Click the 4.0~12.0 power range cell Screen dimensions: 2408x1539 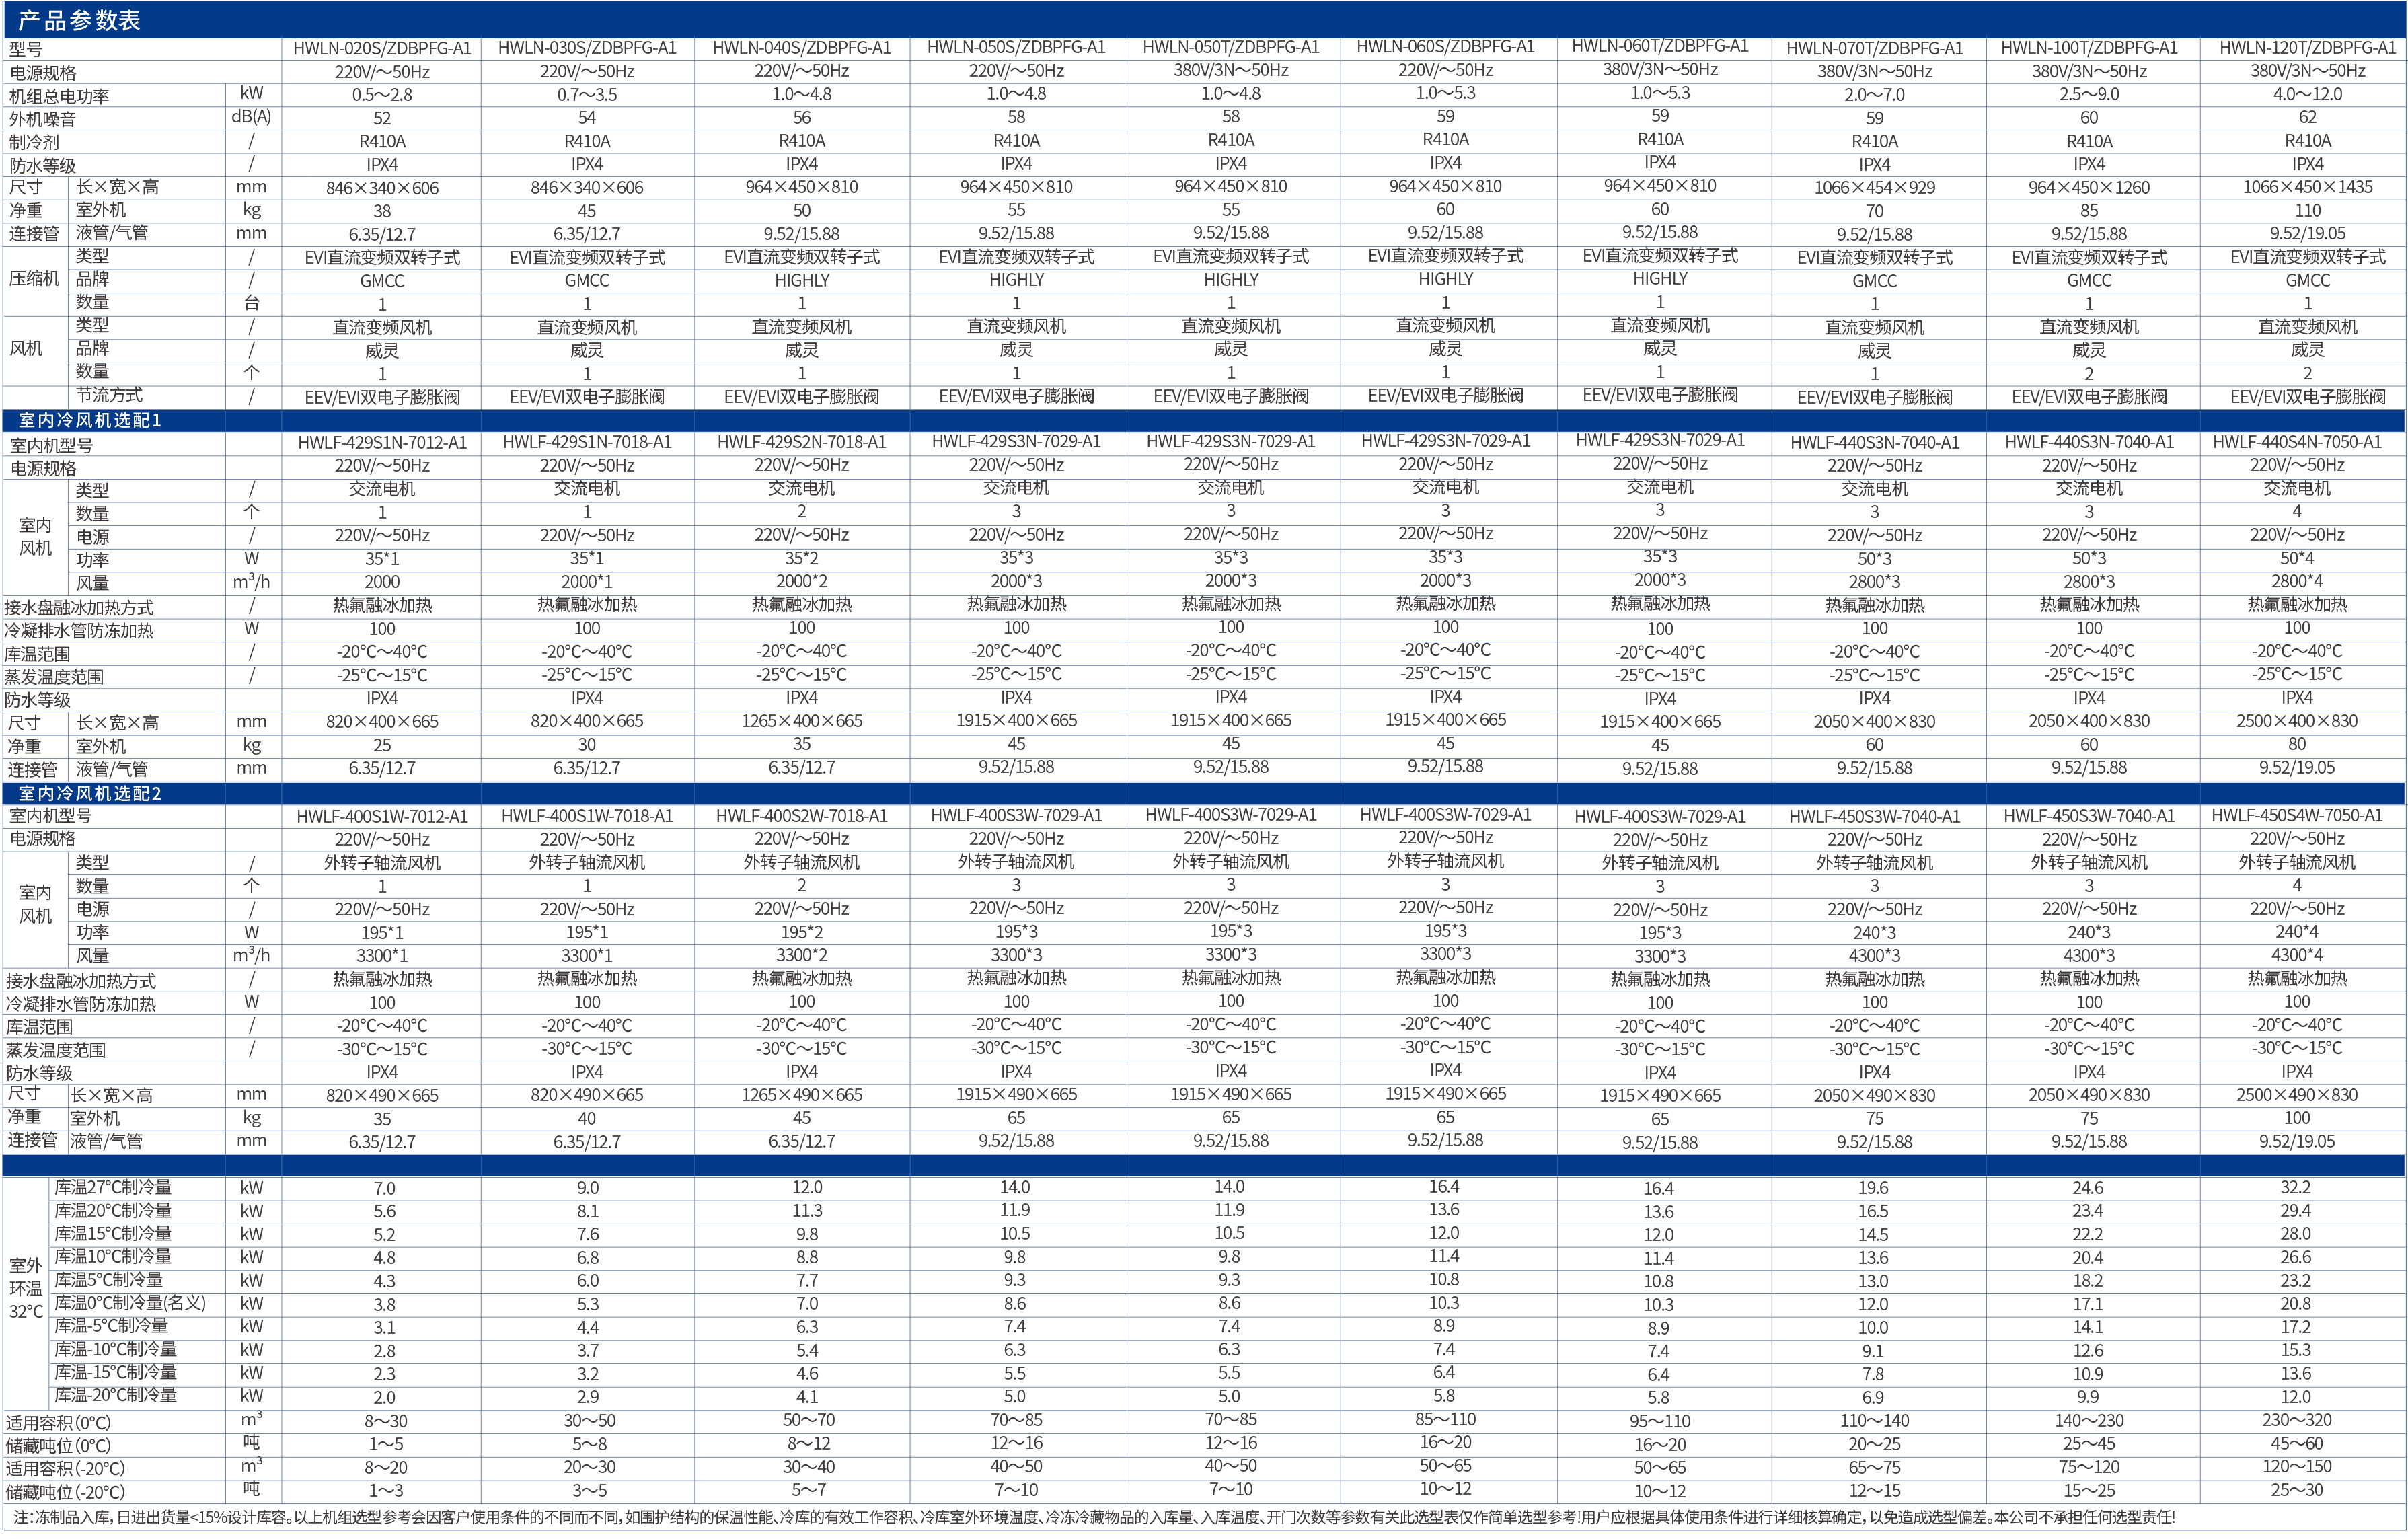[x=2307, y=94]
